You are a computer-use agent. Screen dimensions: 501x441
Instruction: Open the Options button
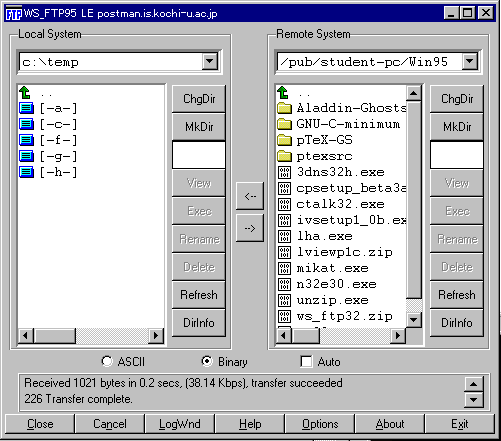pyautogui.click(x=320, y=424)
